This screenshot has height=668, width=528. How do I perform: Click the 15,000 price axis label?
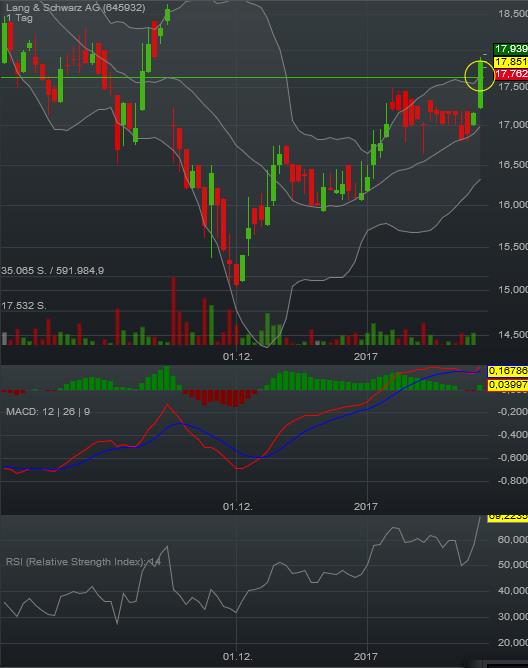[x=513, y=290]
